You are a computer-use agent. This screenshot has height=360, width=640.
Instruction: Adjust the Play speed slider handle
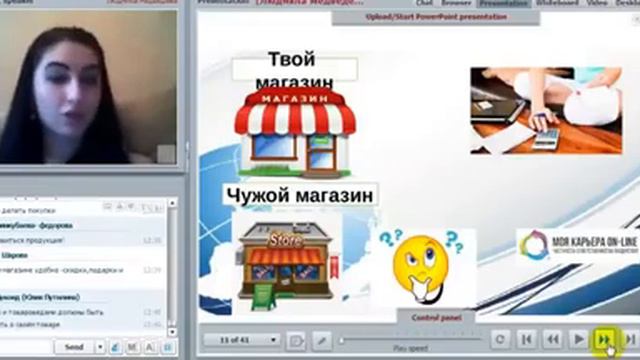342,340
